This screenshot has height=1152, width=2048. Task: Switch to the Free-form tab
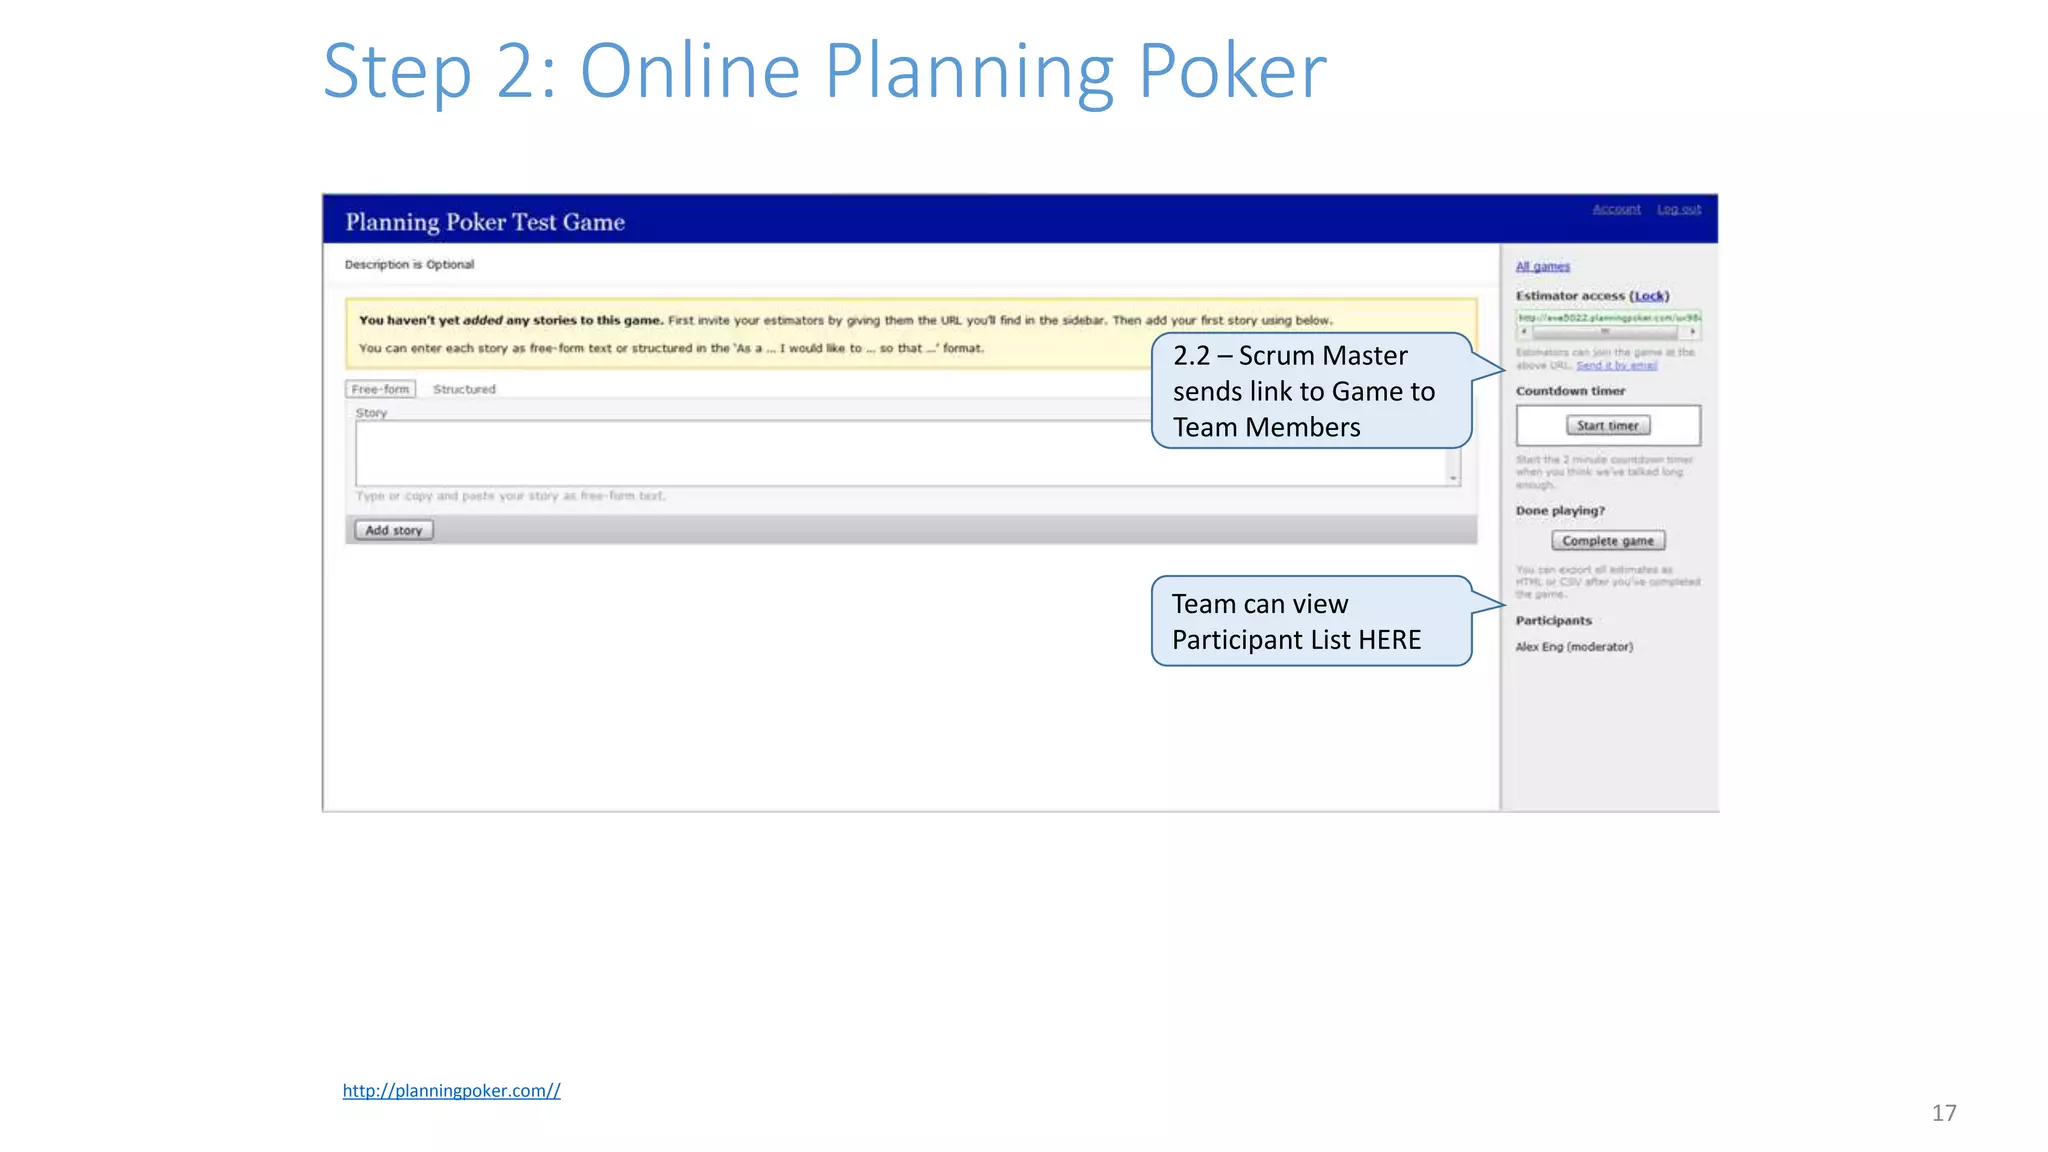point(381,389)
